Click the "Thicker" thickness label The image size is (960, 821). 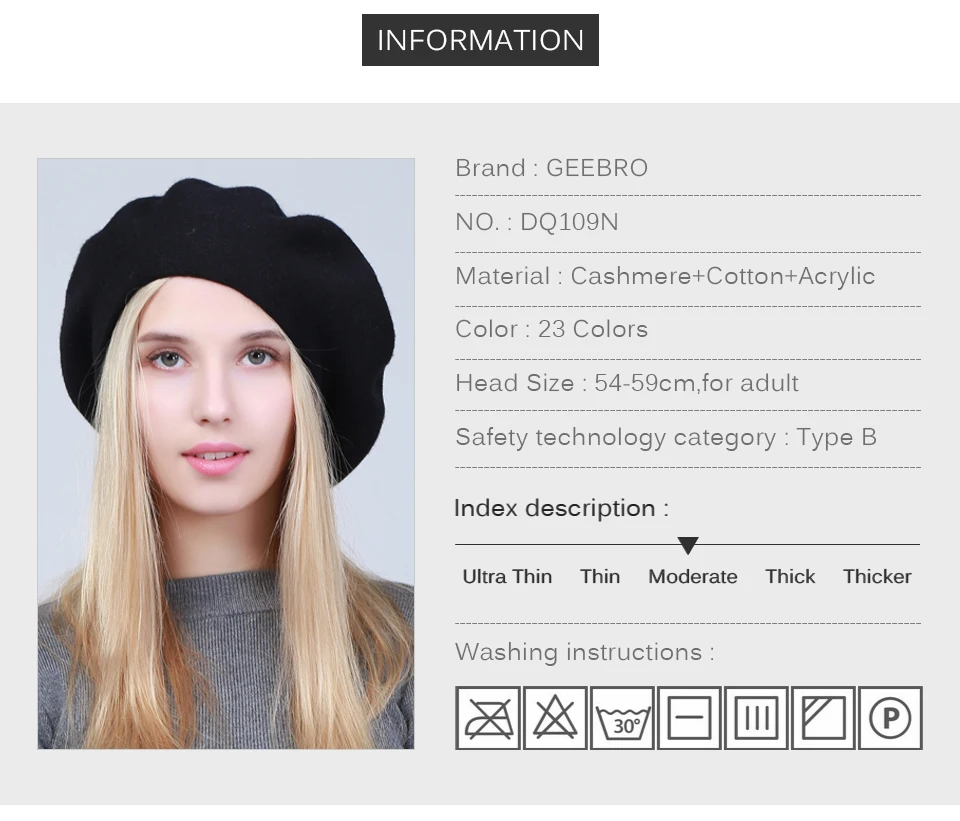tap(877, 577)
